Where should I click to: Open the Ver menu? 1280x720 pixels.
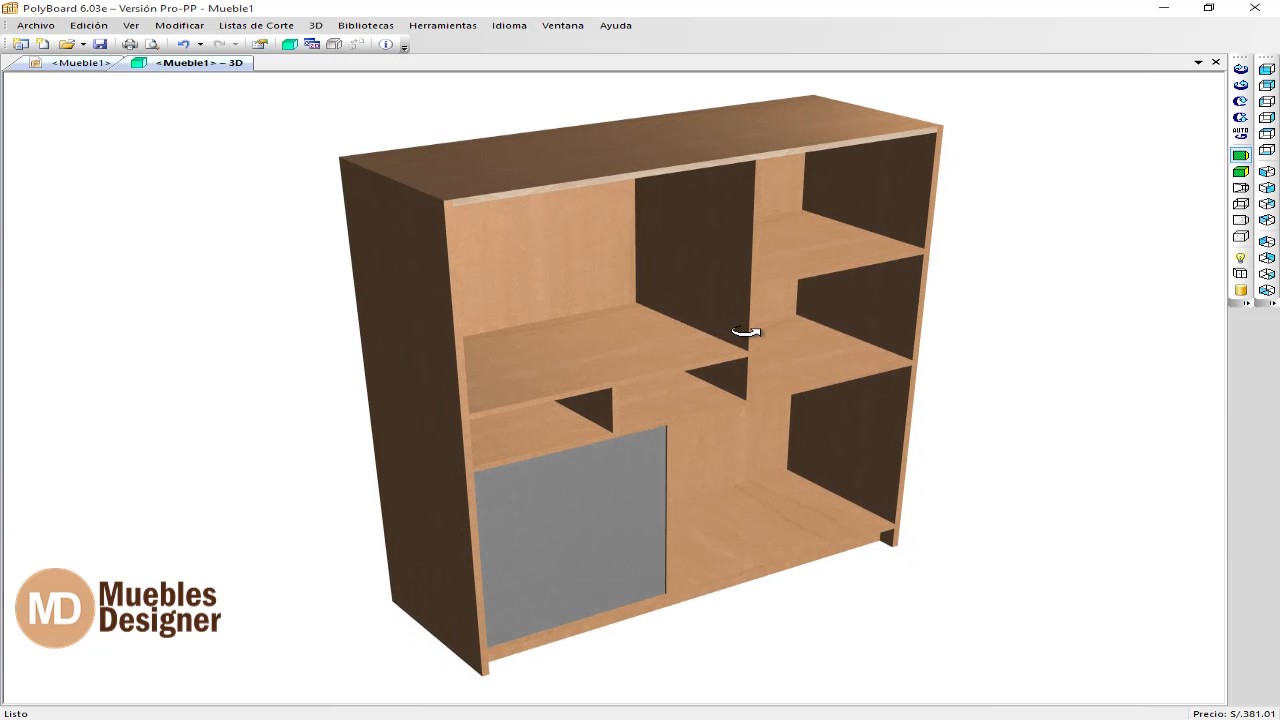[131, 25]
